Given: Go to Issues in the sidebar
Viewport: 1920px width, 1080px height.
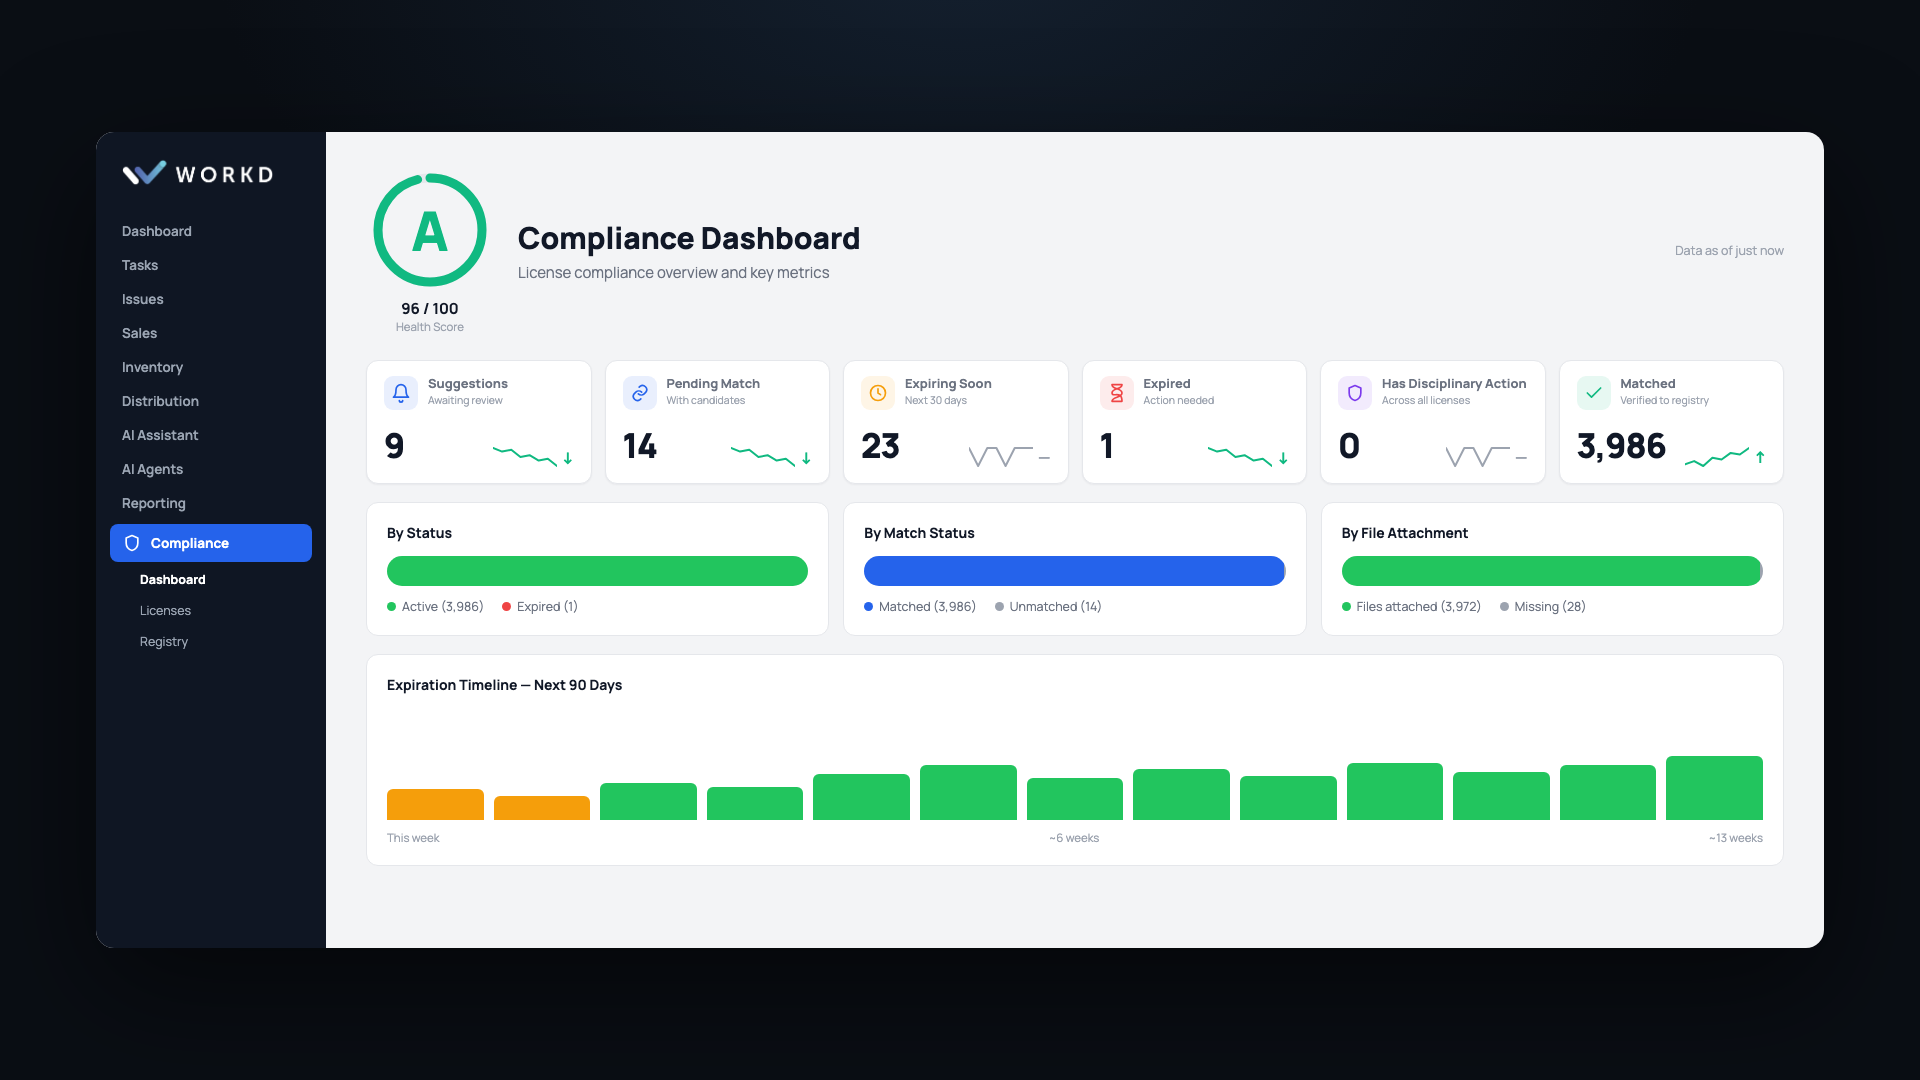Looking at the screenshot, I should click(143, 299).
